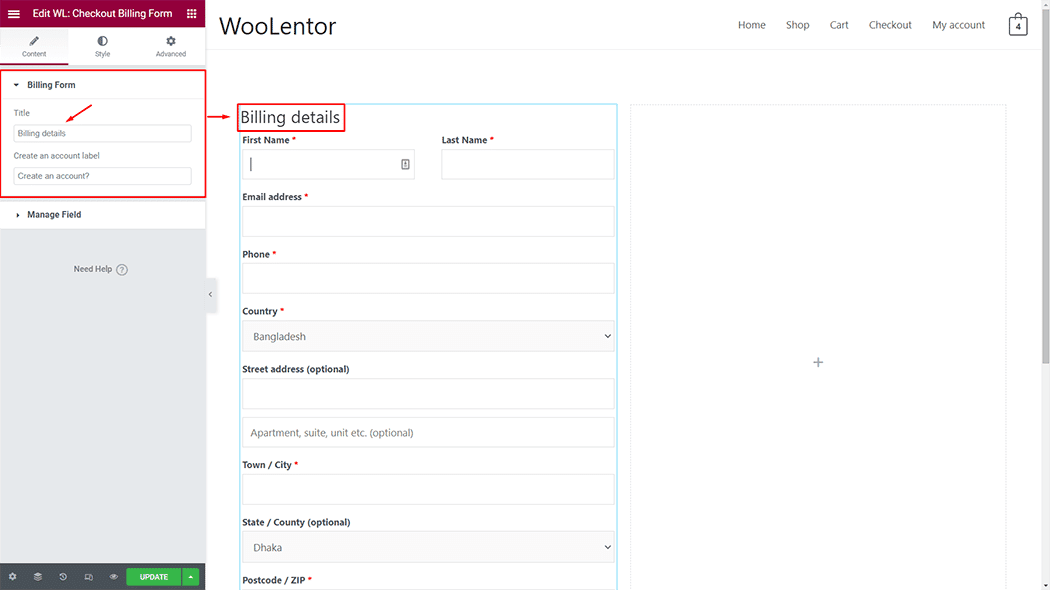Open the Country dropdown showing Bangladesh

(x=428, y=337)
